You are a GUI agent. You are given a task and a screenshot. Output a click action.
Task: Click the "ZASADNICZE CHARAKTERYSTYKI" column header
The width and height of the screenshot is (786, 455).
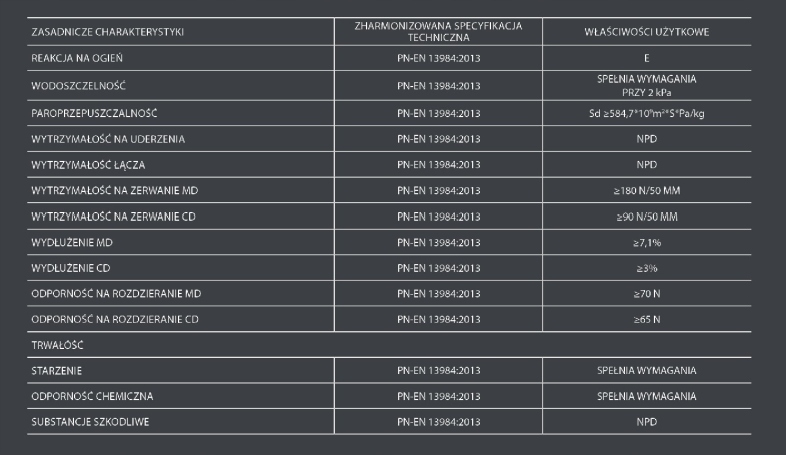108,33
